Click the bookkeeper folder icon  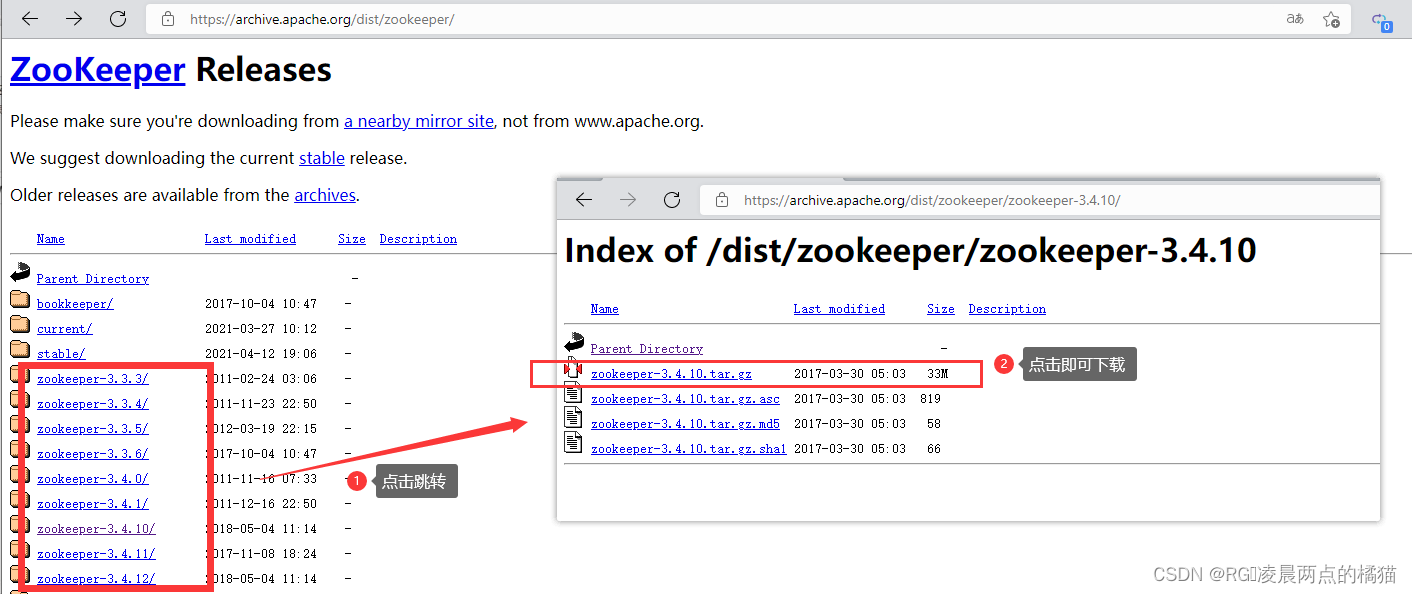click(x=20, y=298)
